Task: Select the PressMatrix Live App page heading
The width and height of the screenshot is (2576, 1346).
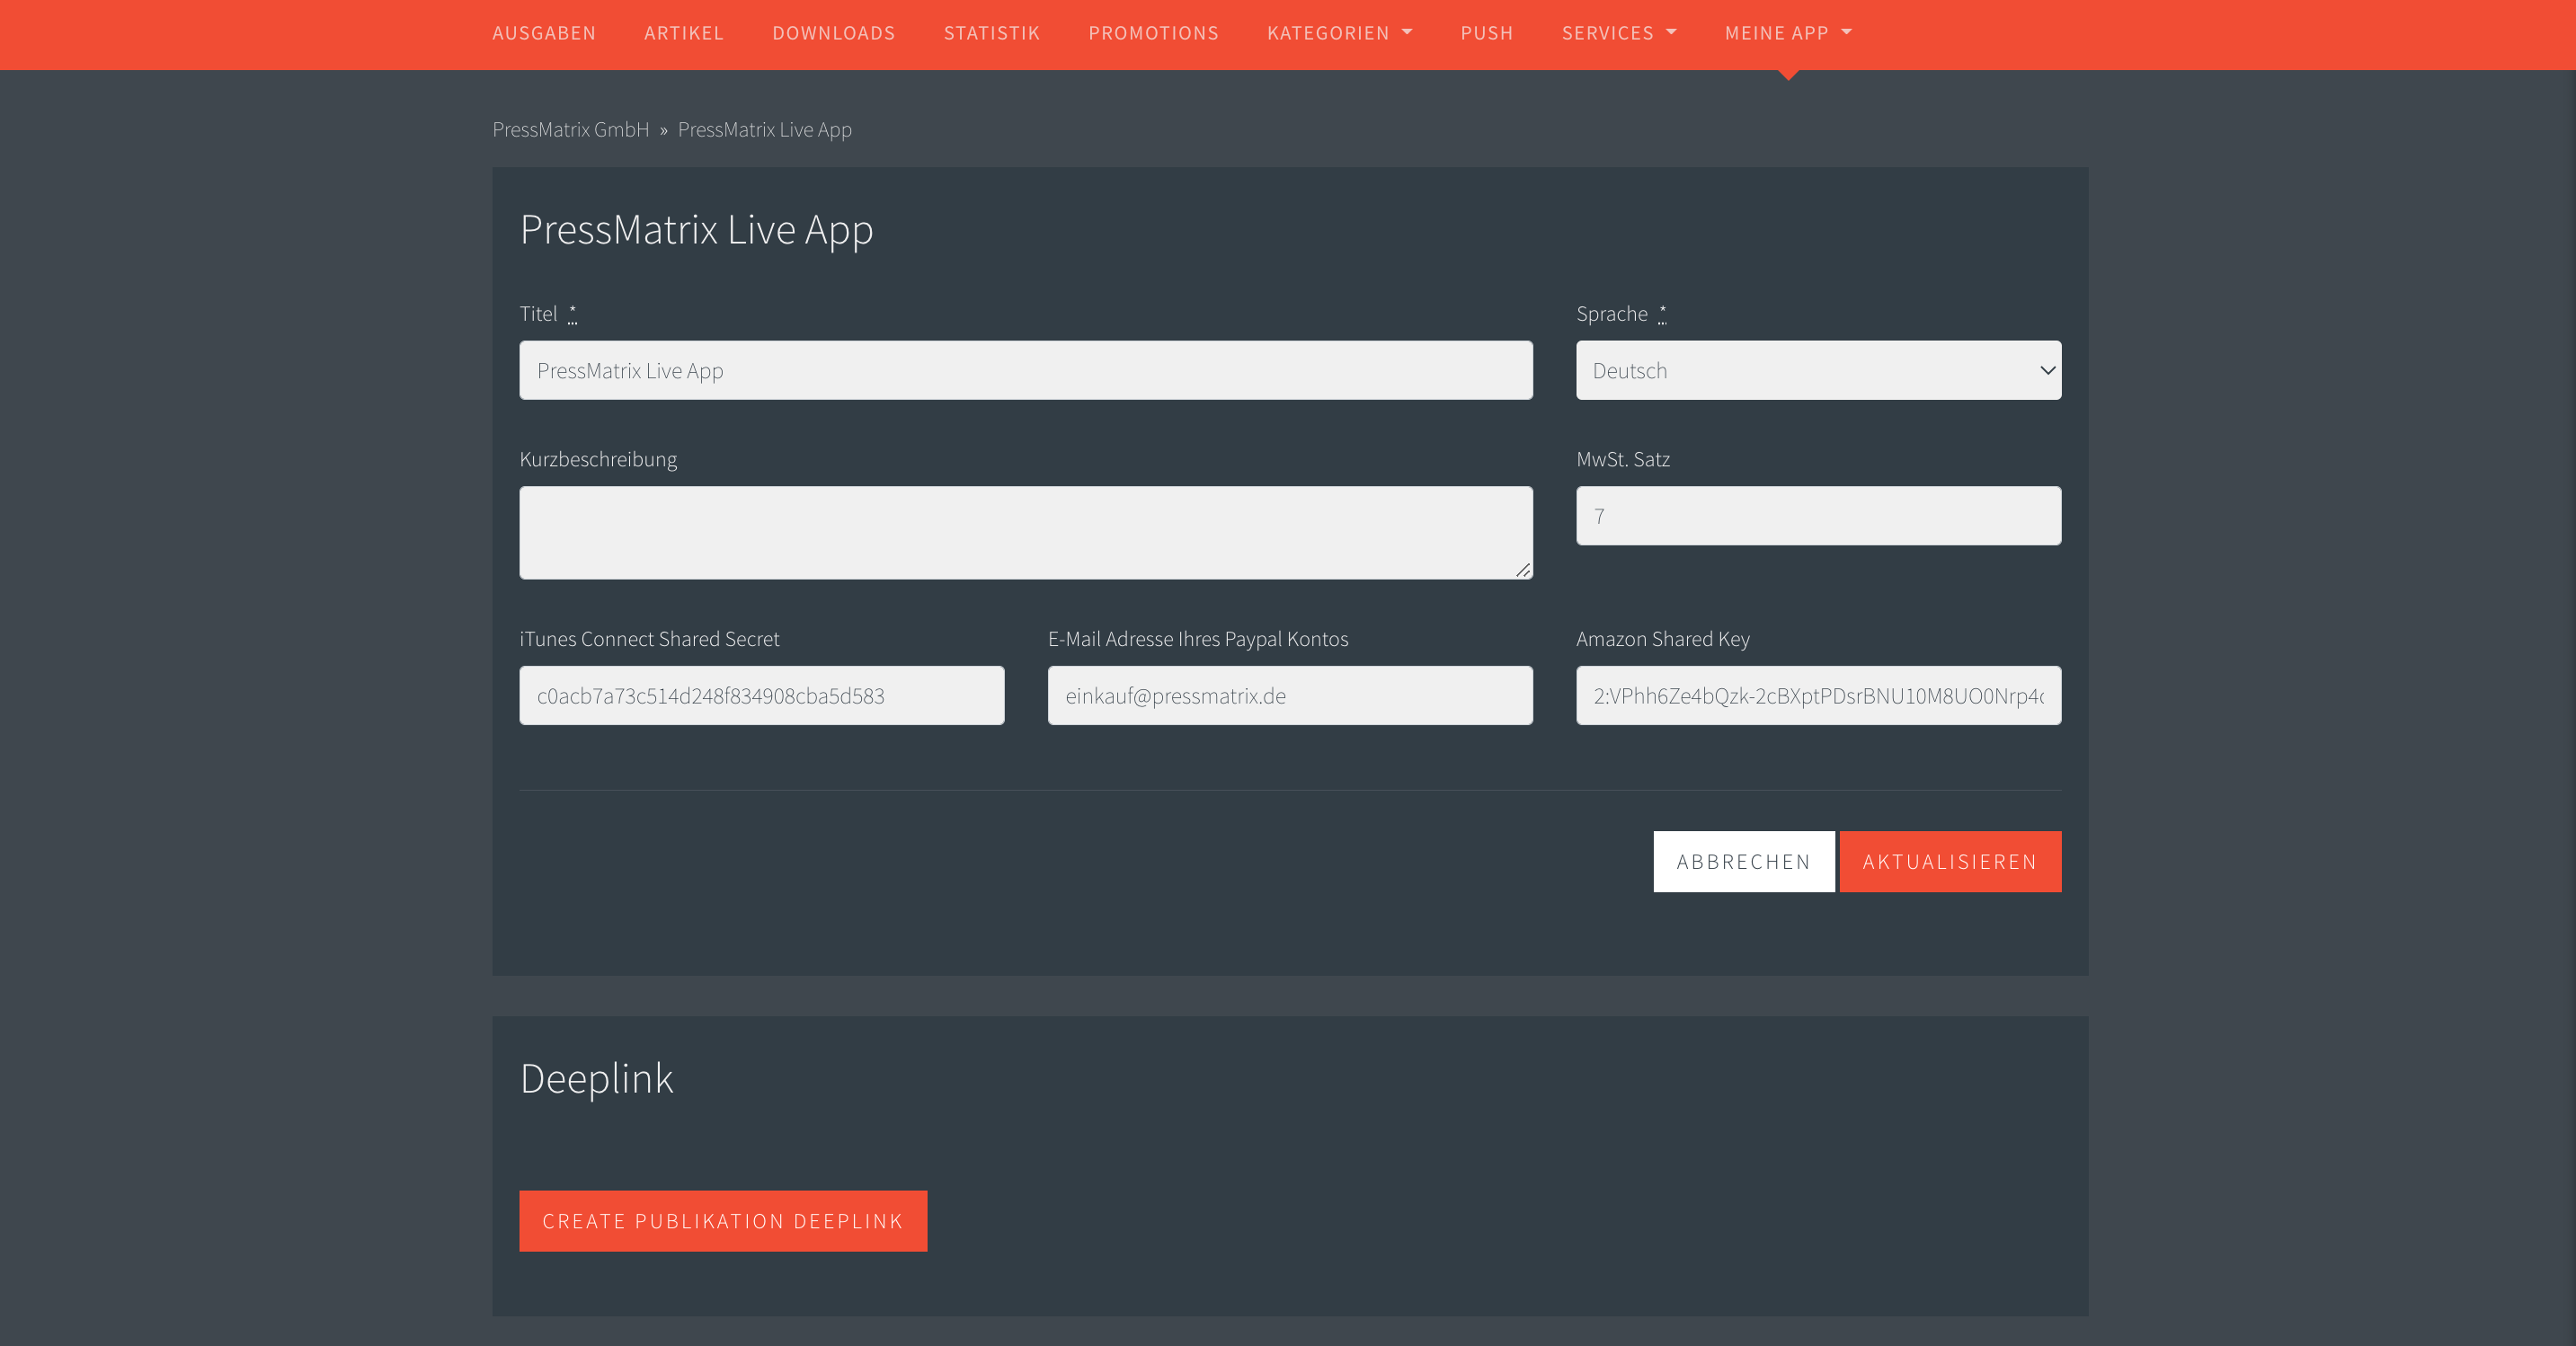Action: pyautogui.click(x=696, y=230)
